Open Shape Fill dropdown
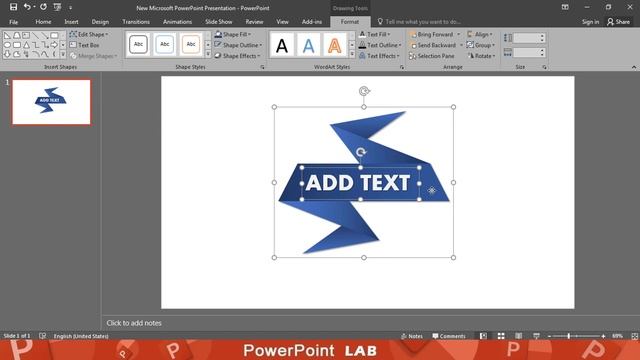This screenshot has height=360, width=640. (233, 34)
